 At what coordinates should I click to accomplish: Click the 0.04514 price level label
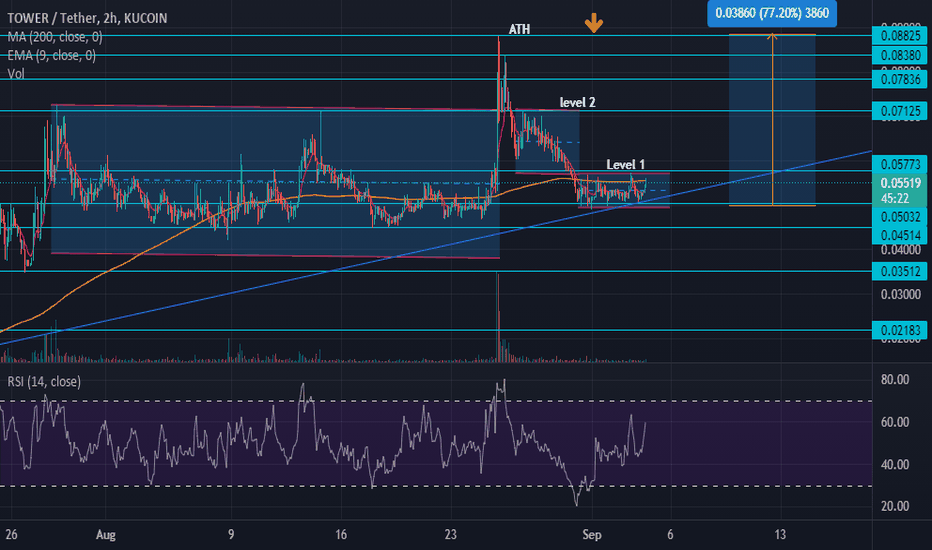pyautogui.click(x=900, y=235)
